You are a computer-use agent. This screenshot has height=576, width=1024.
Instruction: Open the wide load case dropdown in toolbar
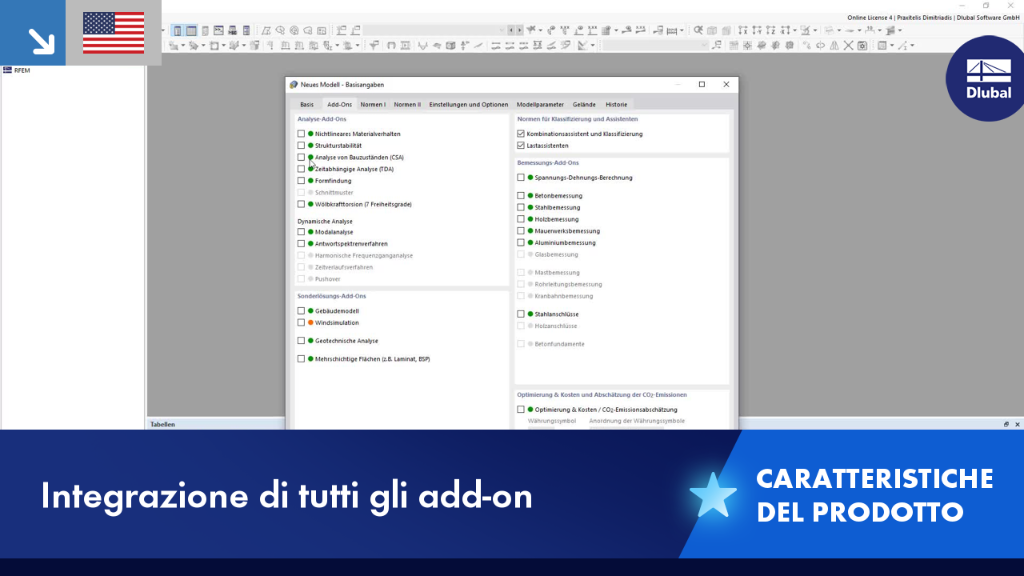tap(435, 30)
